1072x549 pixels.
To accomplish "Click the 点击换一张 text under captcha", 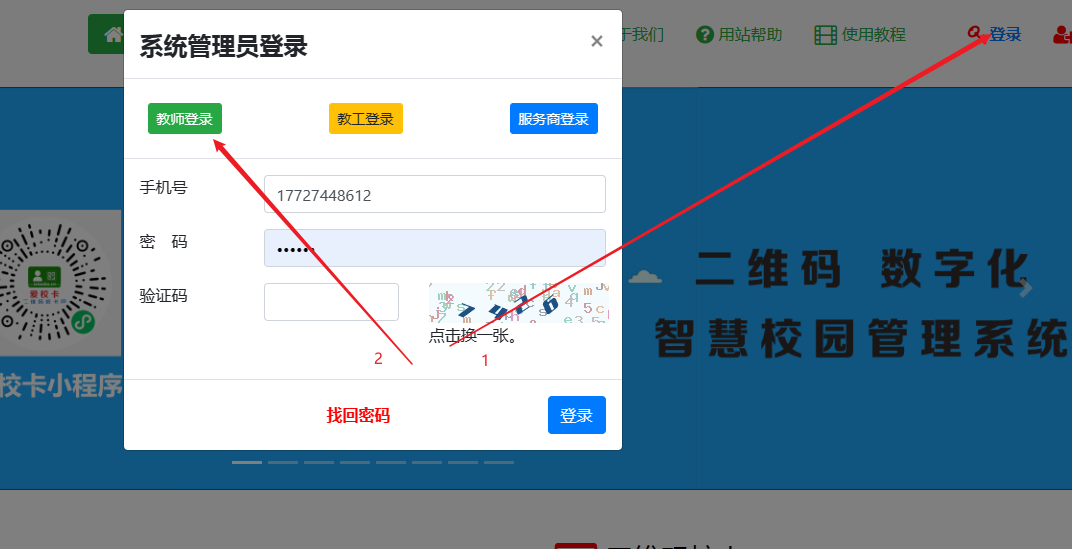I will pos(472,336).
